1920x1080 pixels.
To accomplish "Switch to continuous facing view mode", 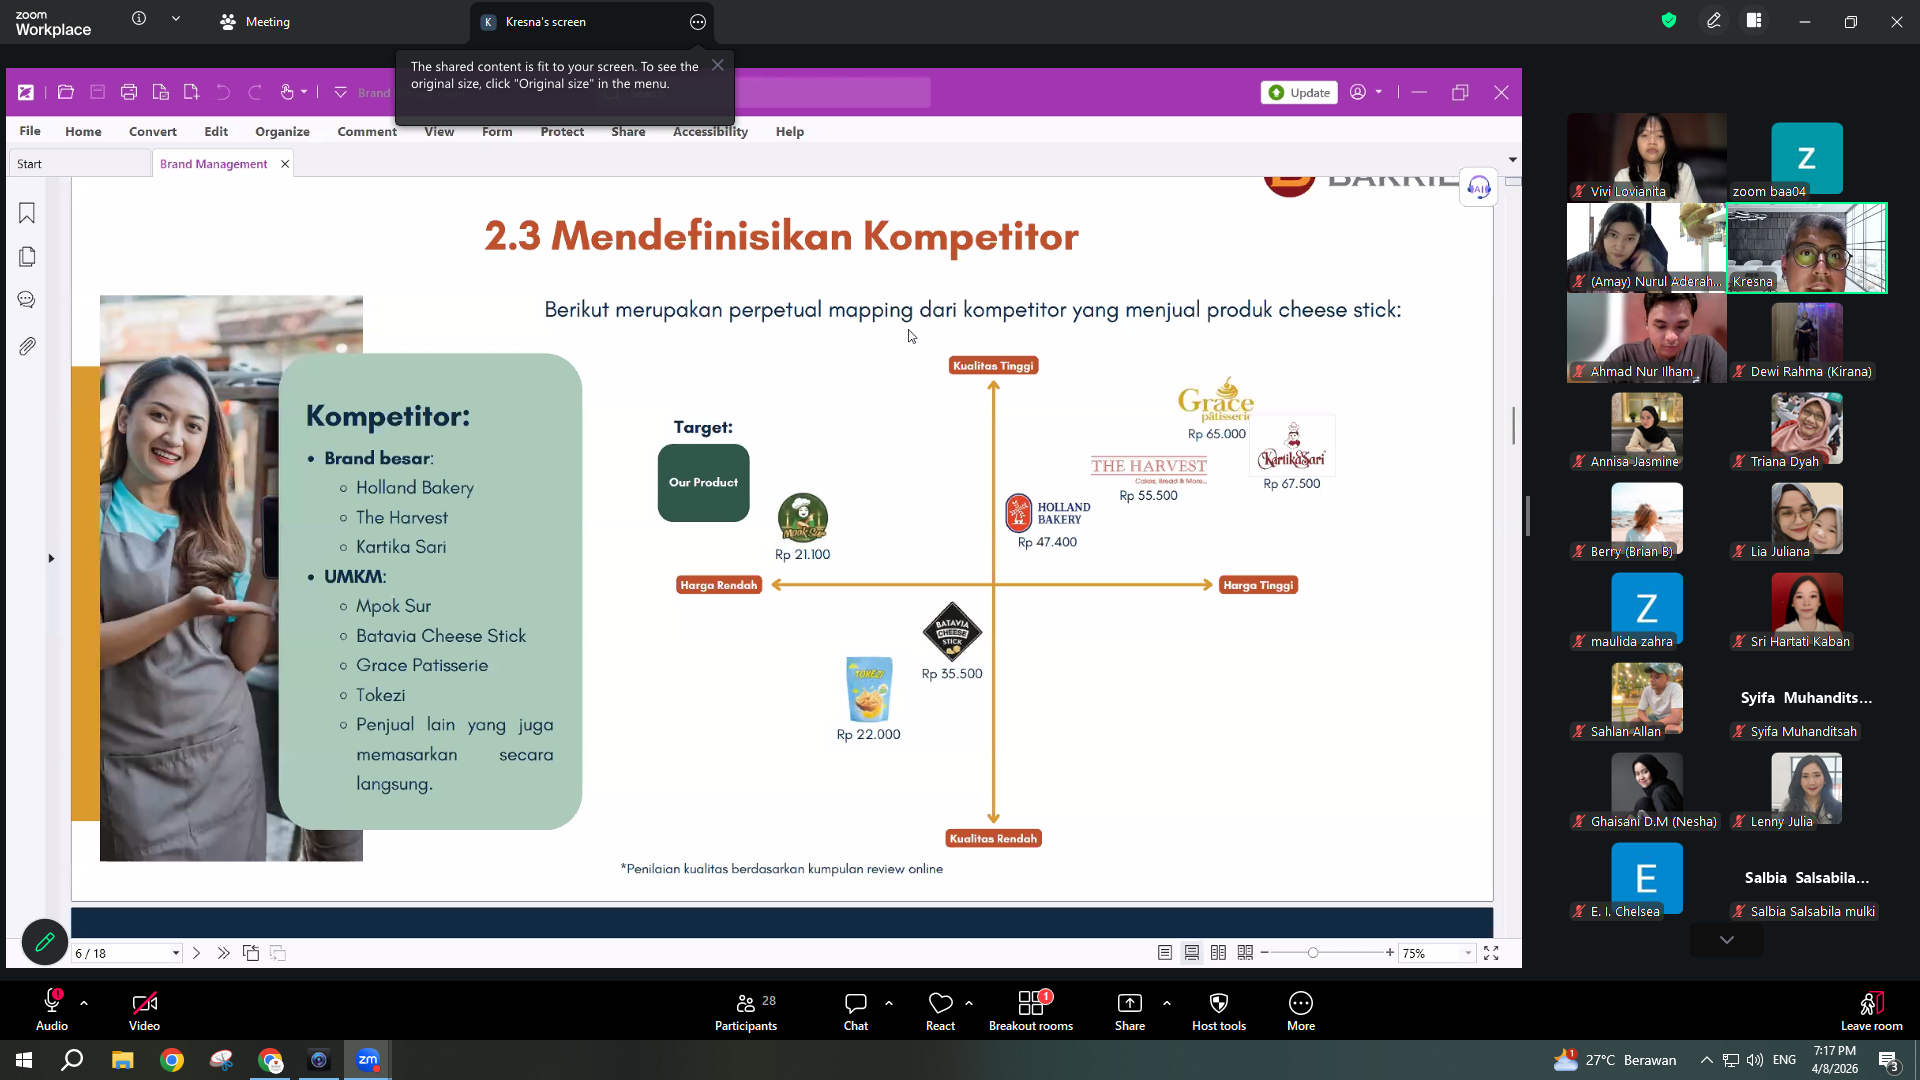I will coord(1245,953).
